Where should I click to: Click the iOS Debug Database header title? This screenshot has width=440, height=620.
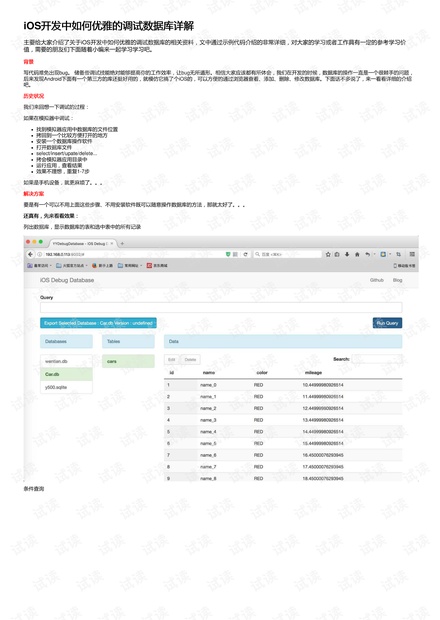[x=67, y=280]
